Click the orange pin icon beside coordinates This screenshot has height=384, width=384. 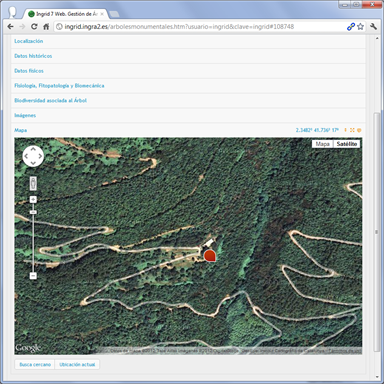point(345,130)
